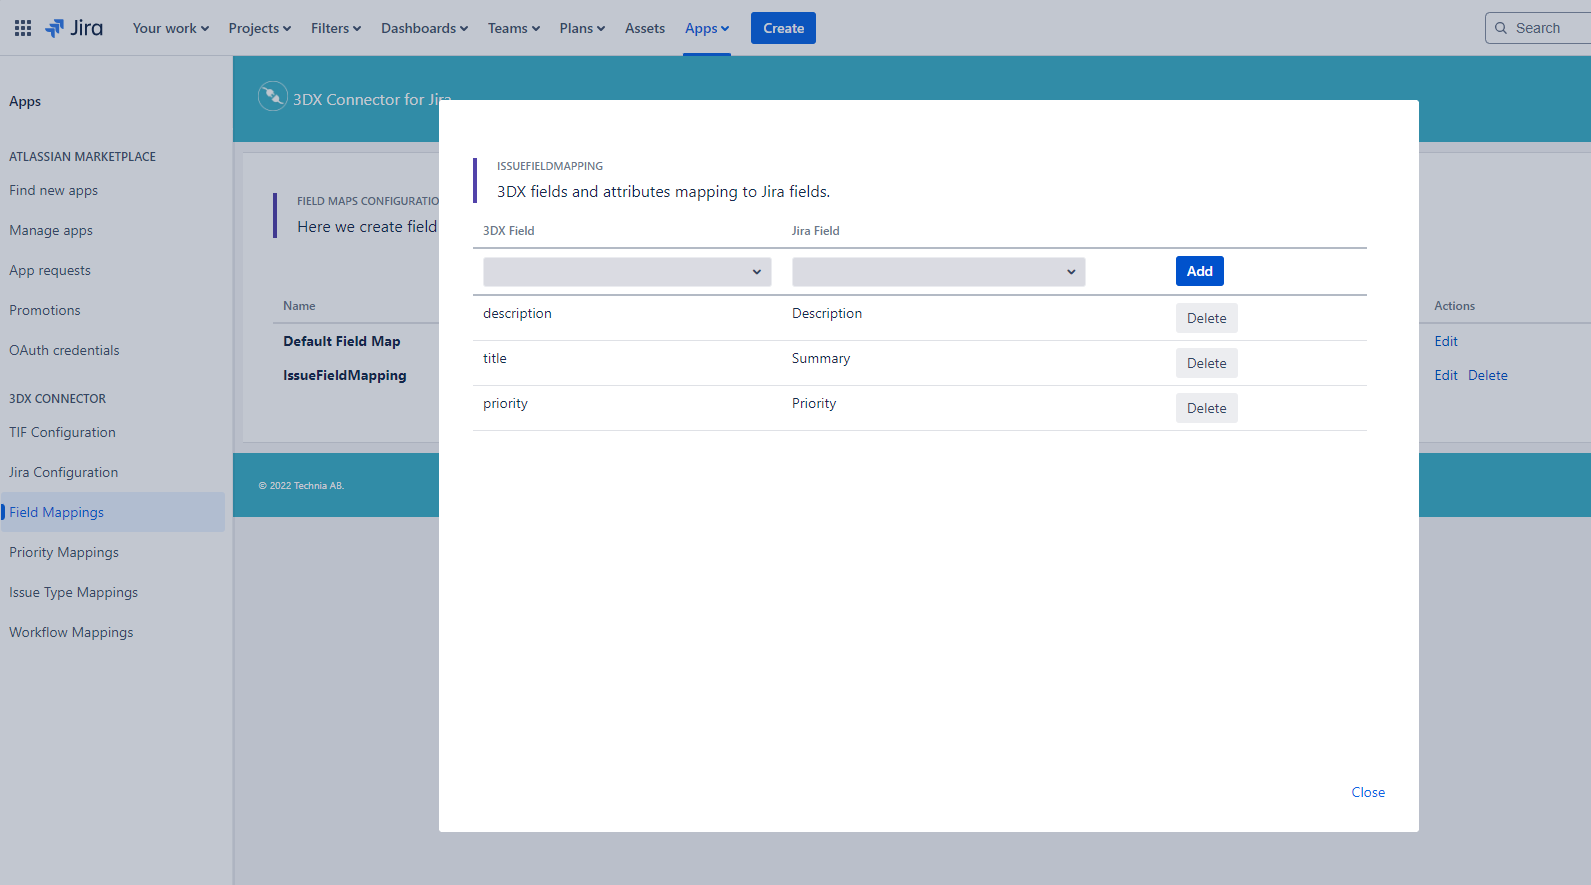Open OAuth credentials page
This screenshot has height=885, width=1591.
click(64, 350)
